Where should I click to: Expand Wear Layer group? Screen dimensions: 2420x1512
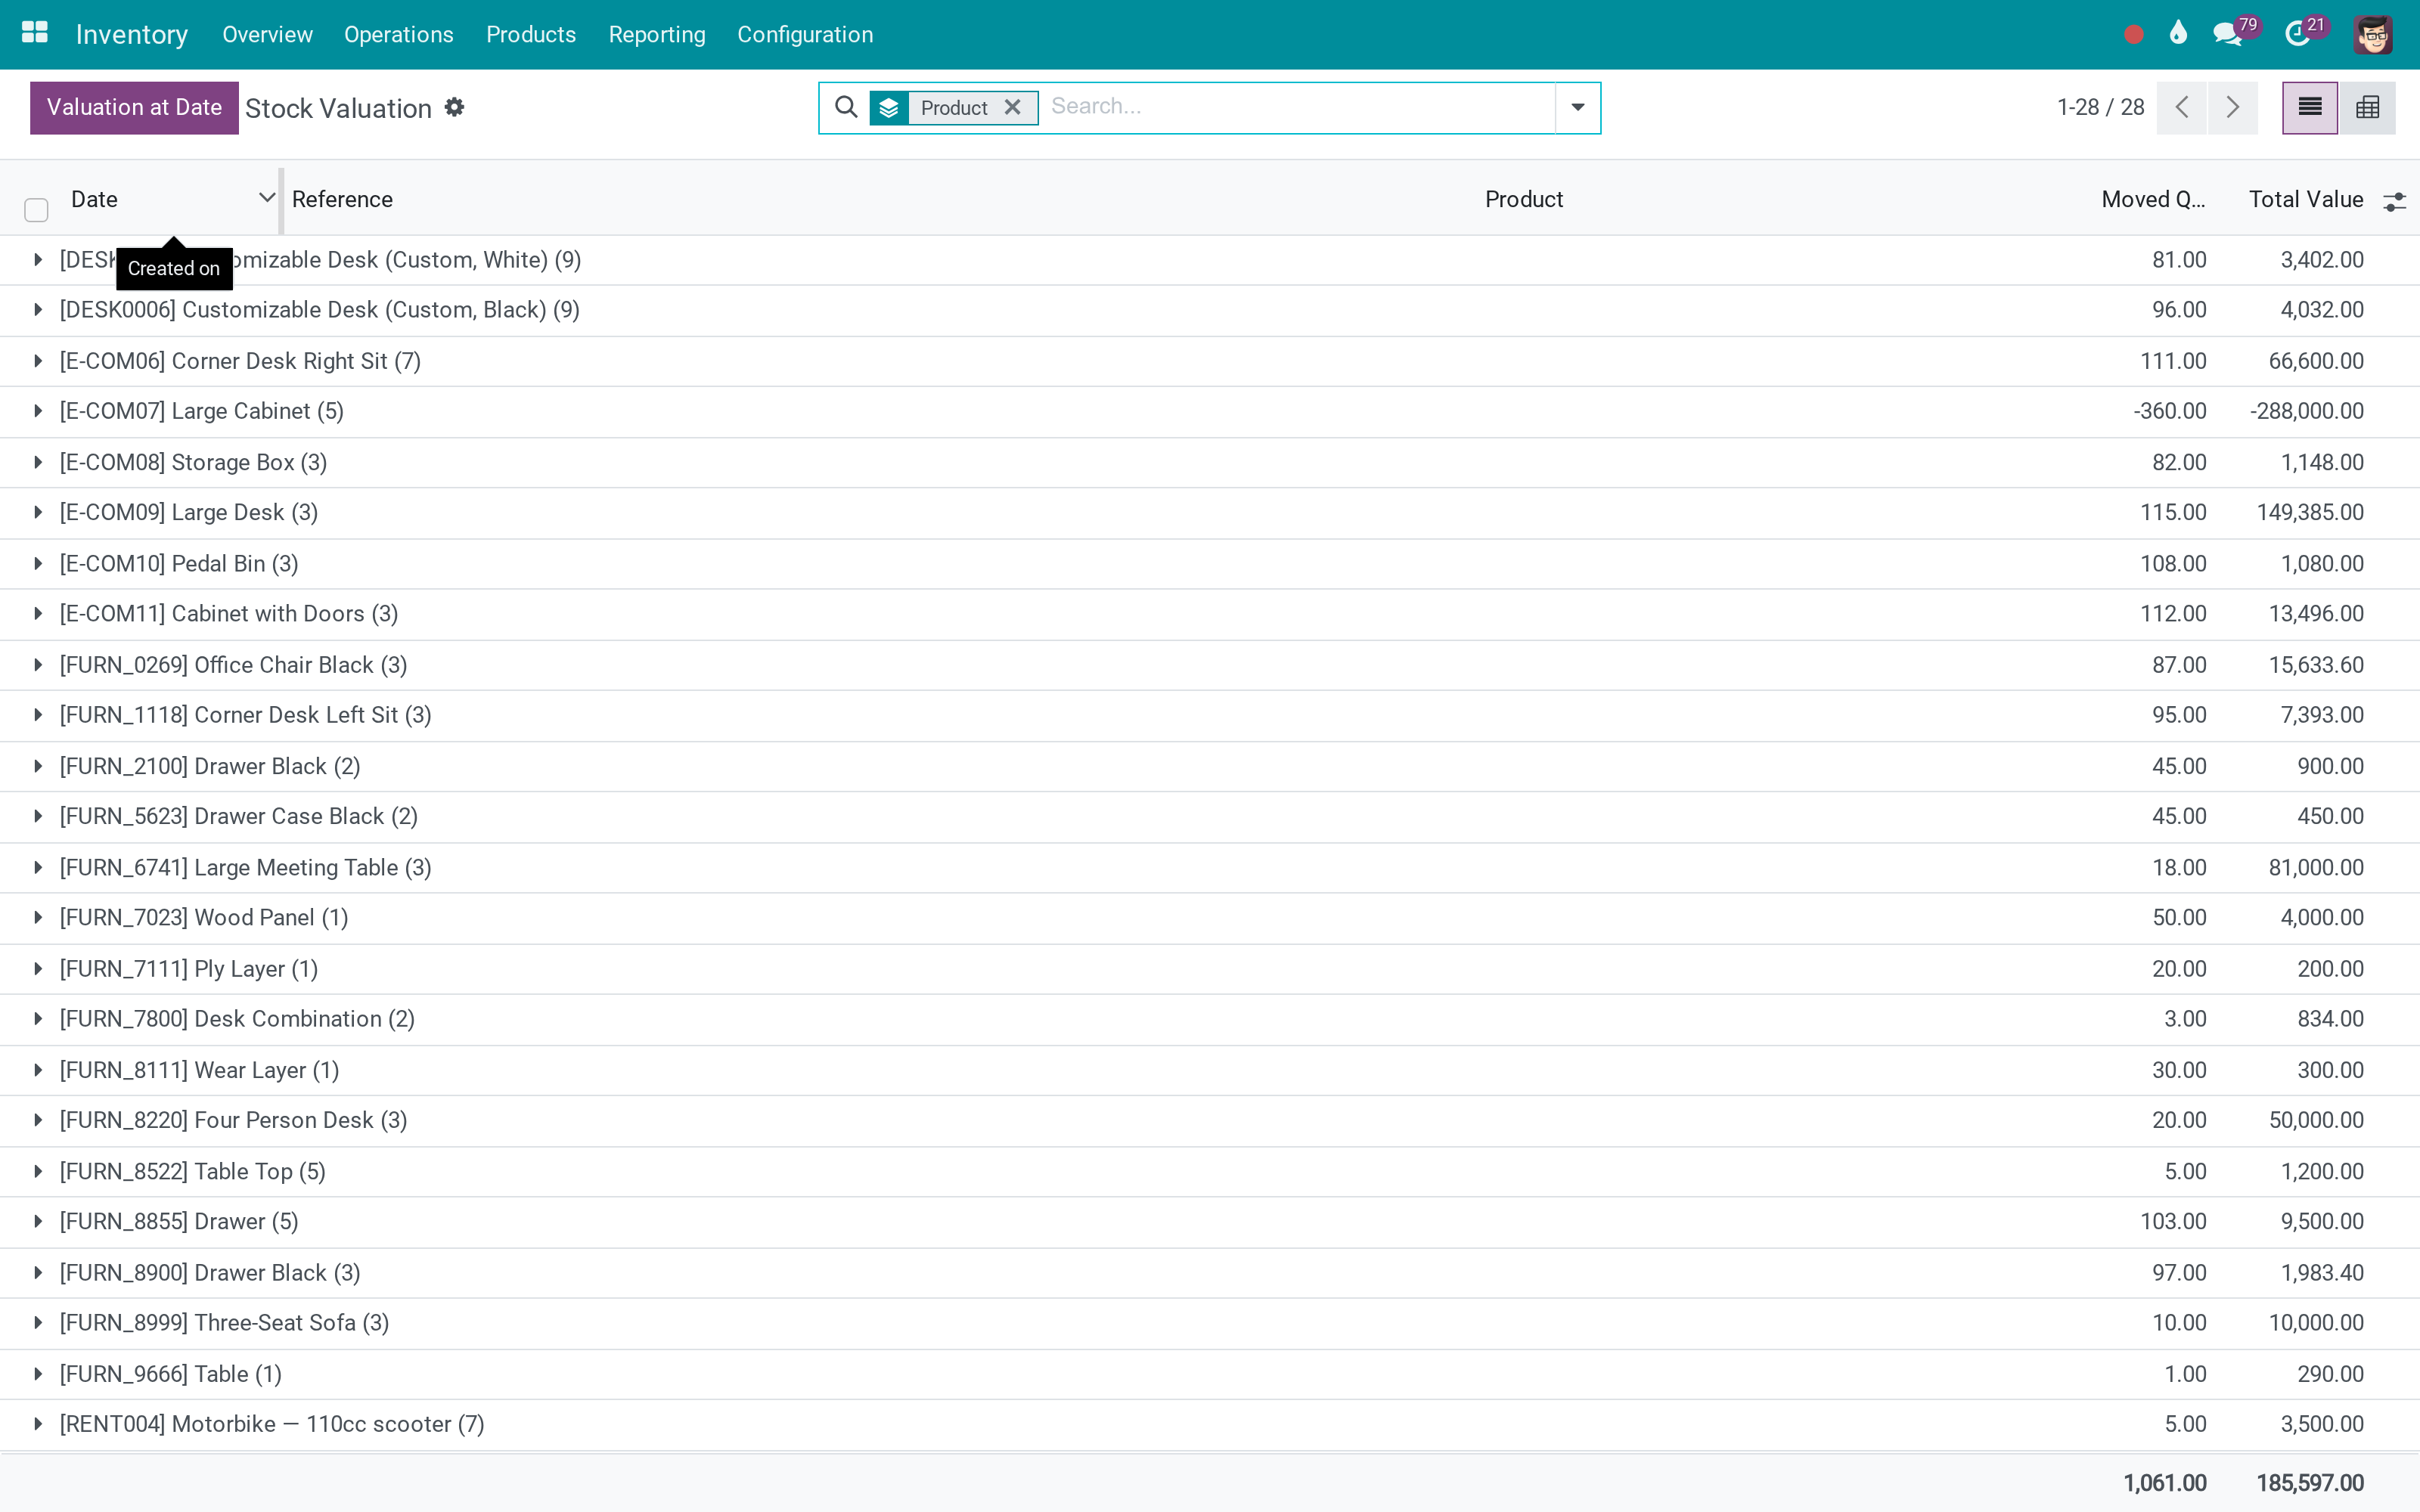point(38,1070)
